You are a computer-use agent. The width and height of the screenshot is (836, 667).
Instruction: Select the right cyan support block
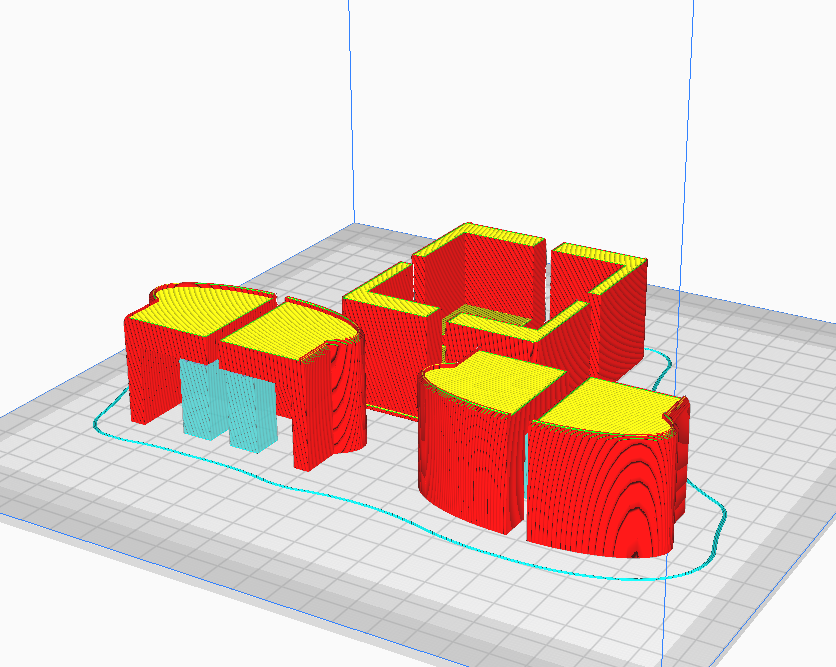tap(252, 412)
